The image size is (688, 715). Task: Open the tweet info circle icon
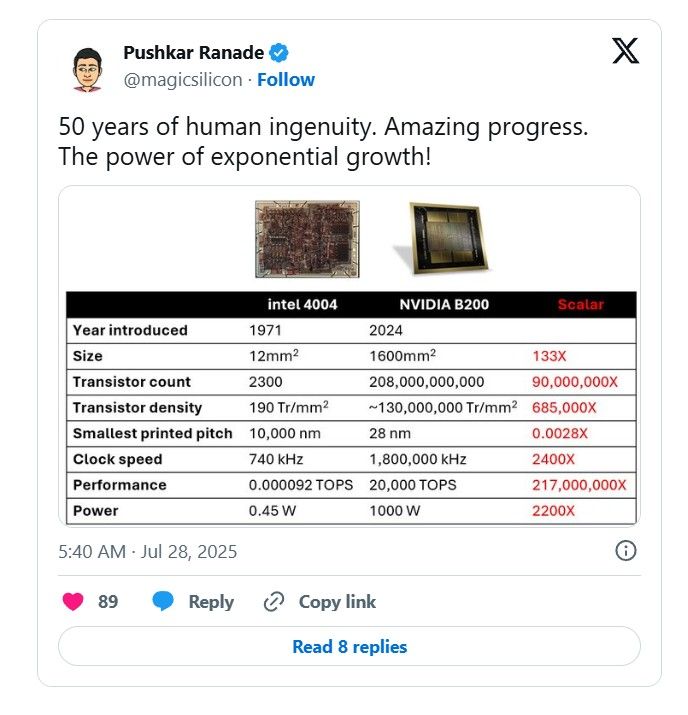(625, 550)
